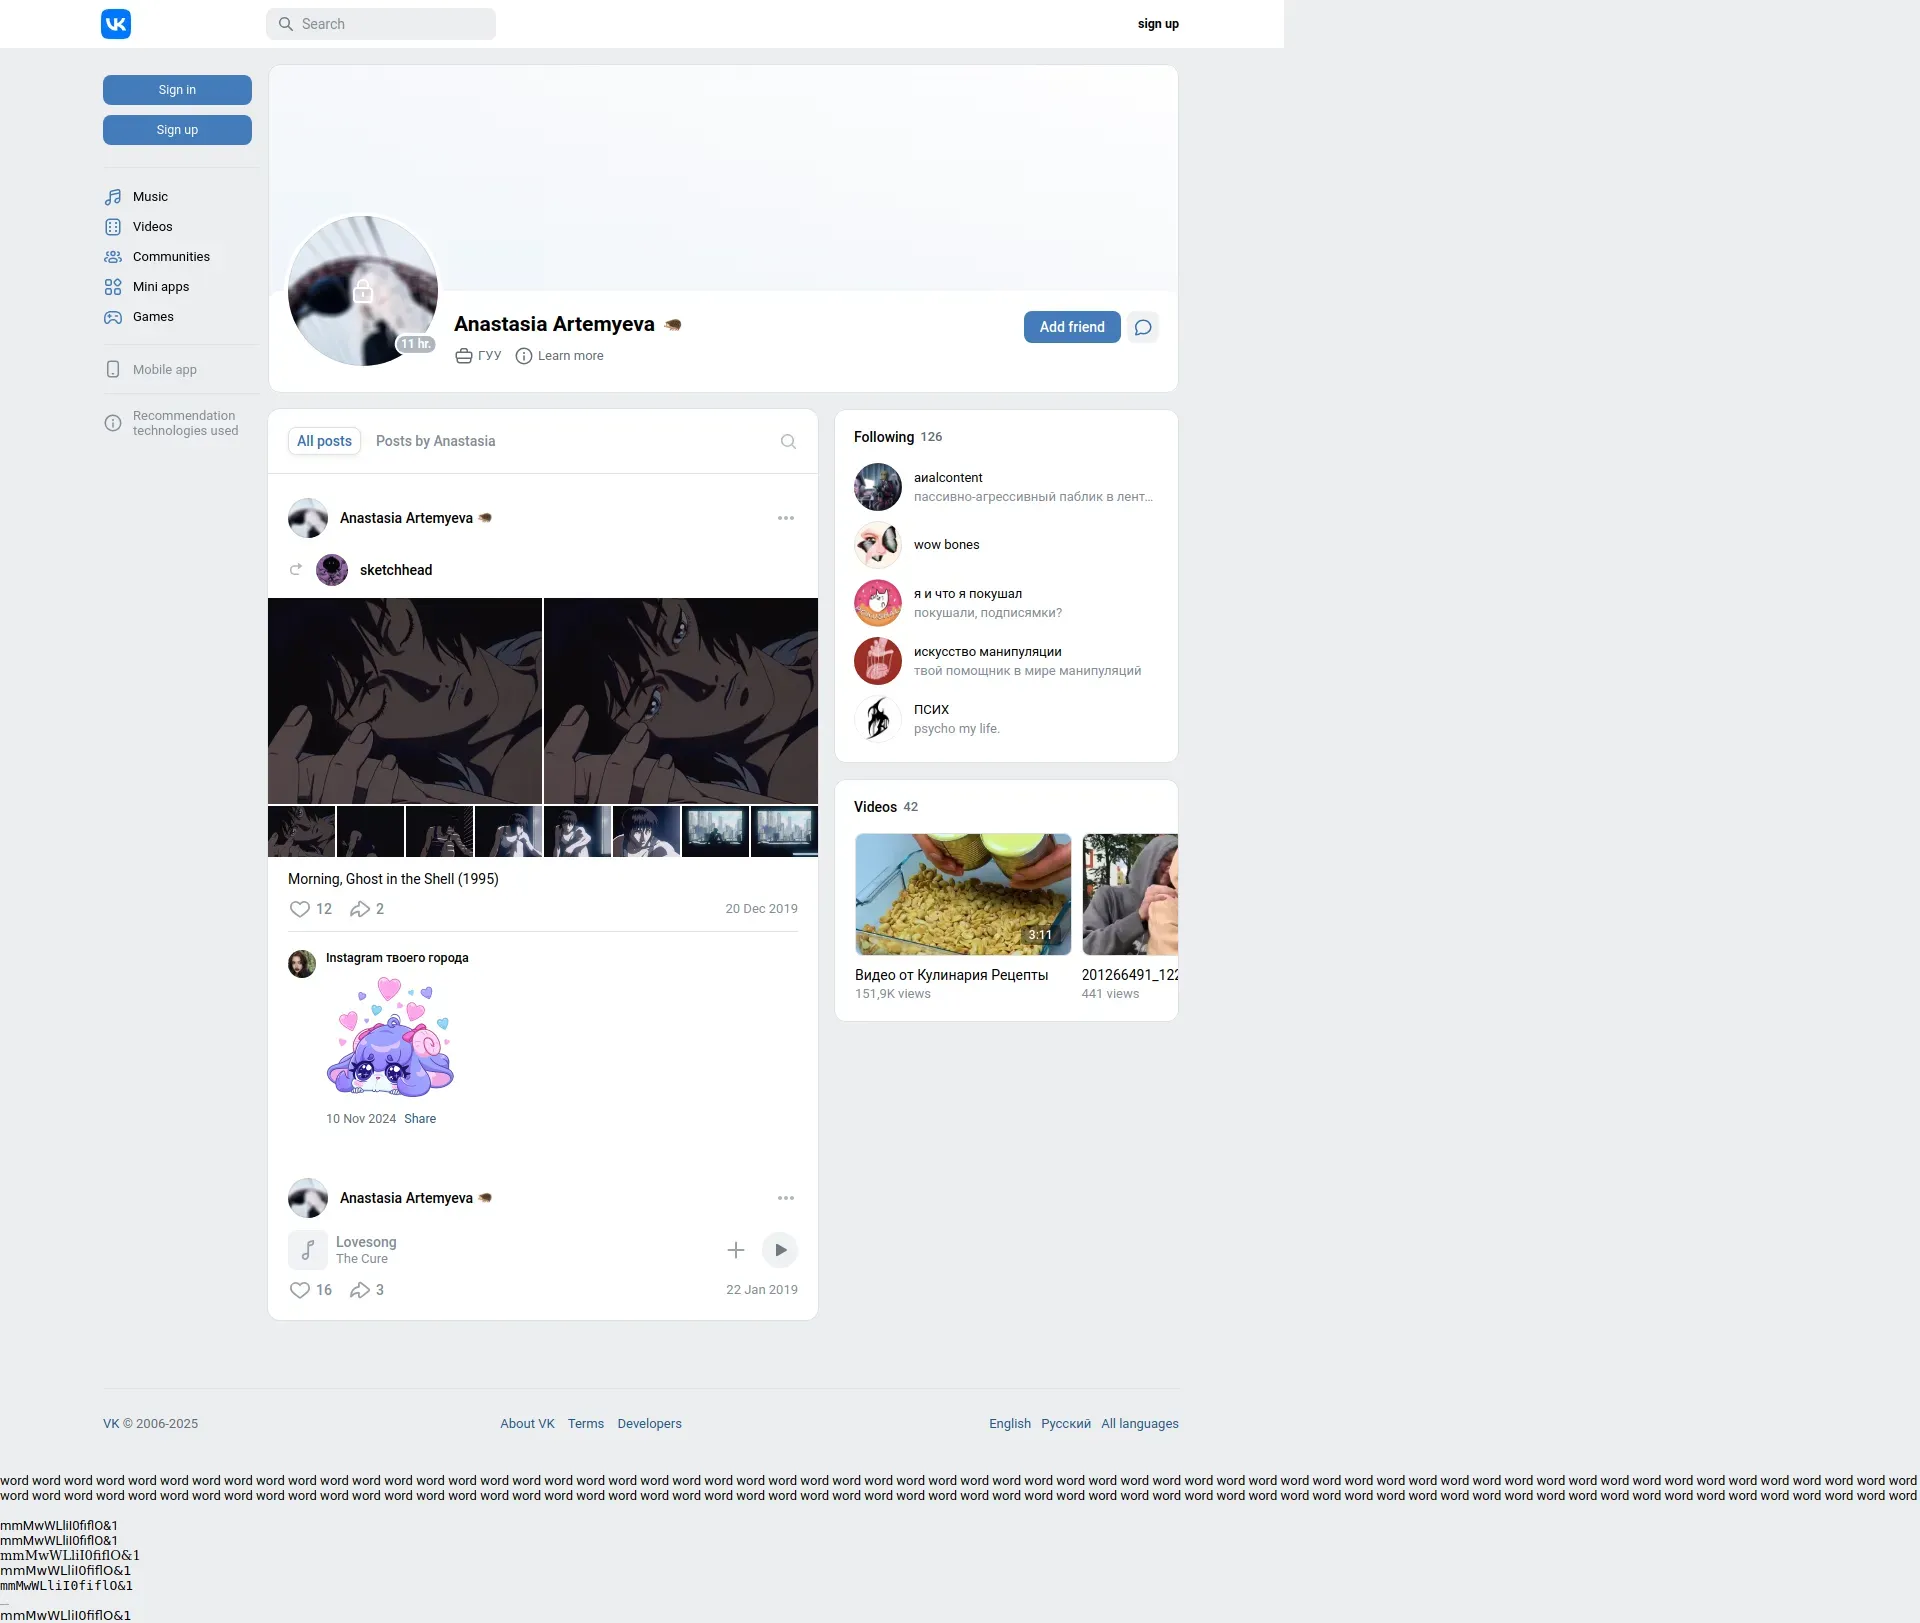Click the Add friend button

pos(1072,327)
